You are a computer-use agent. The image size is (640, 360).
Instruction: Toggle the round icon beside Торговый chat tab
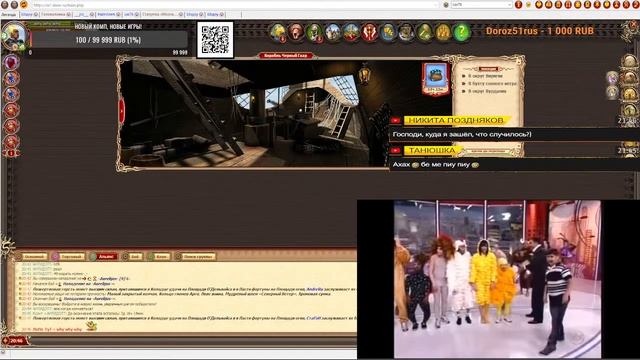pyautogui.click(x=55, y=256)
